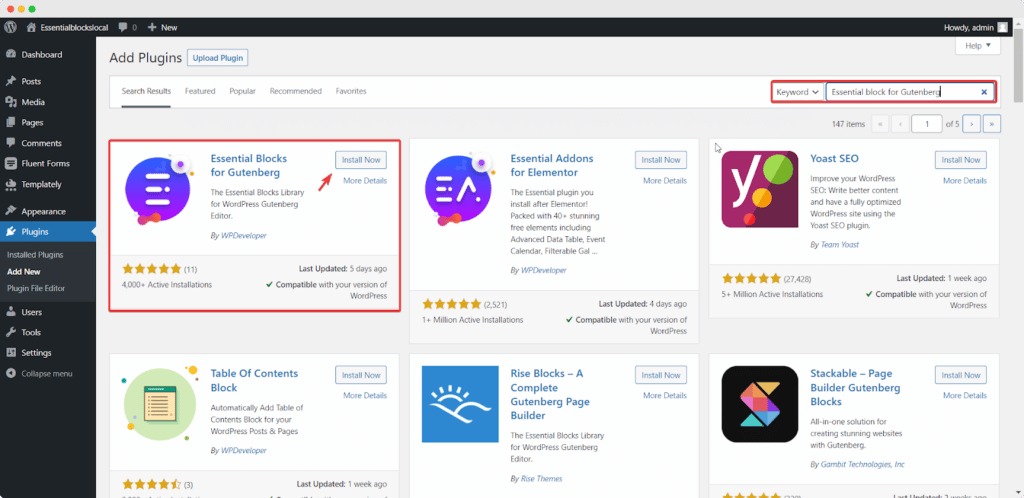Jump to last page of results

992,124
